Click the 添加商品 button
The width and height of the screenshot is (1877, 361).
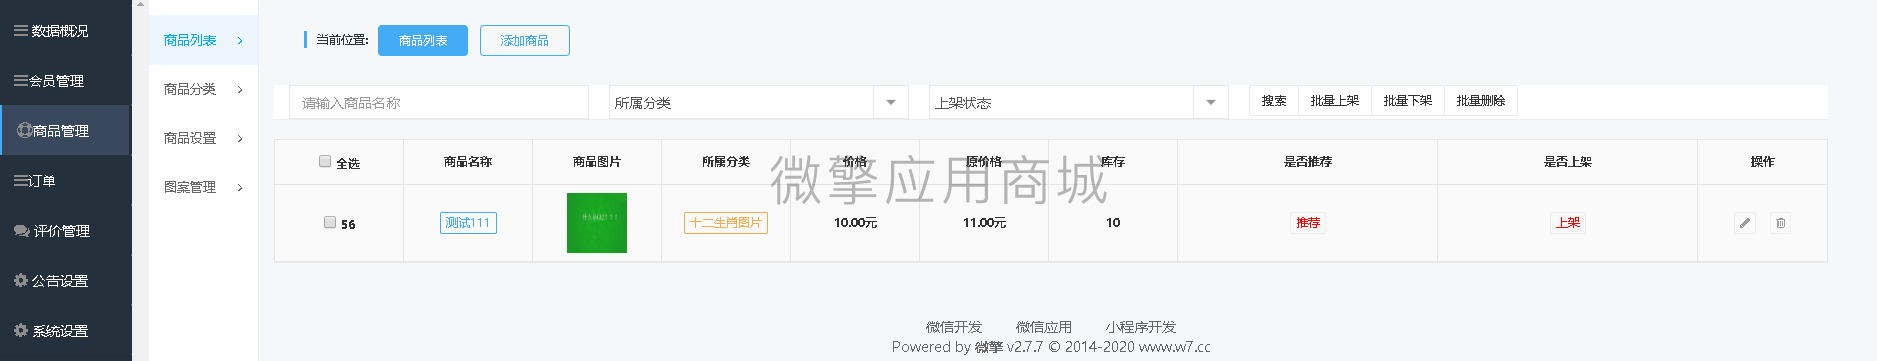tap(525, 41)
